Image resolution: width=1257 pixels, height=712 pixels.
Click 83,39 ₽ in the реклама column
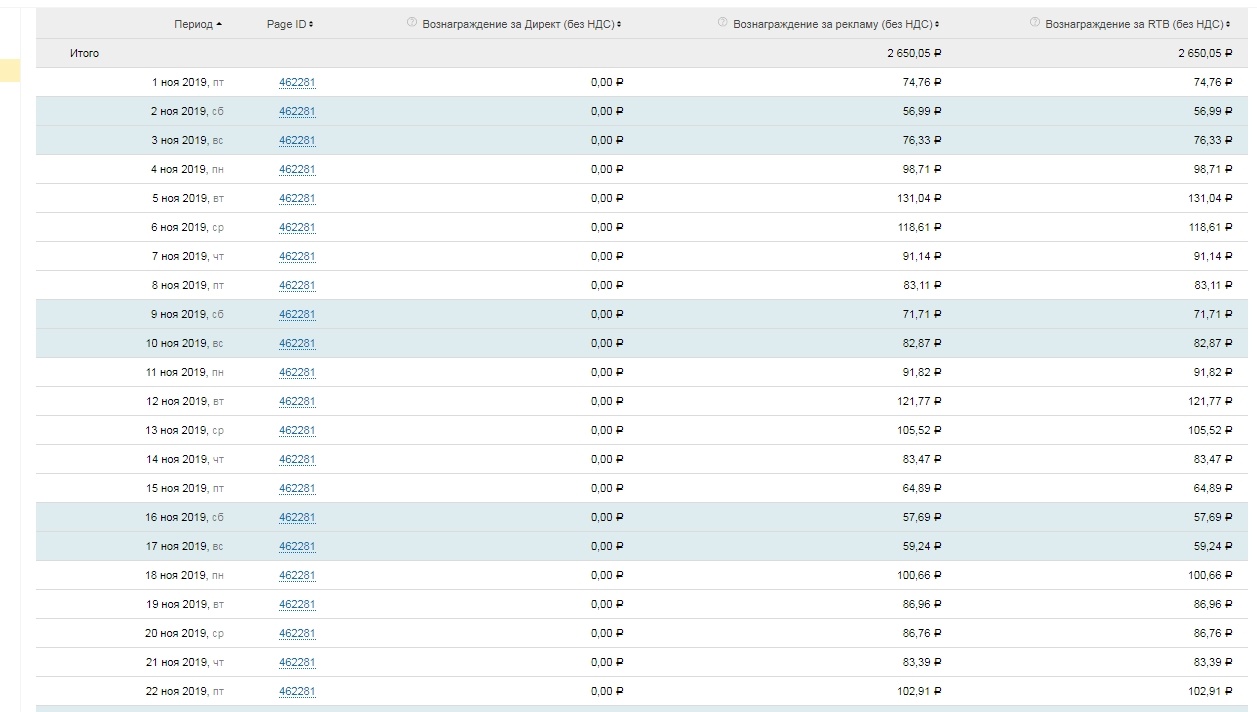point(922,662)
